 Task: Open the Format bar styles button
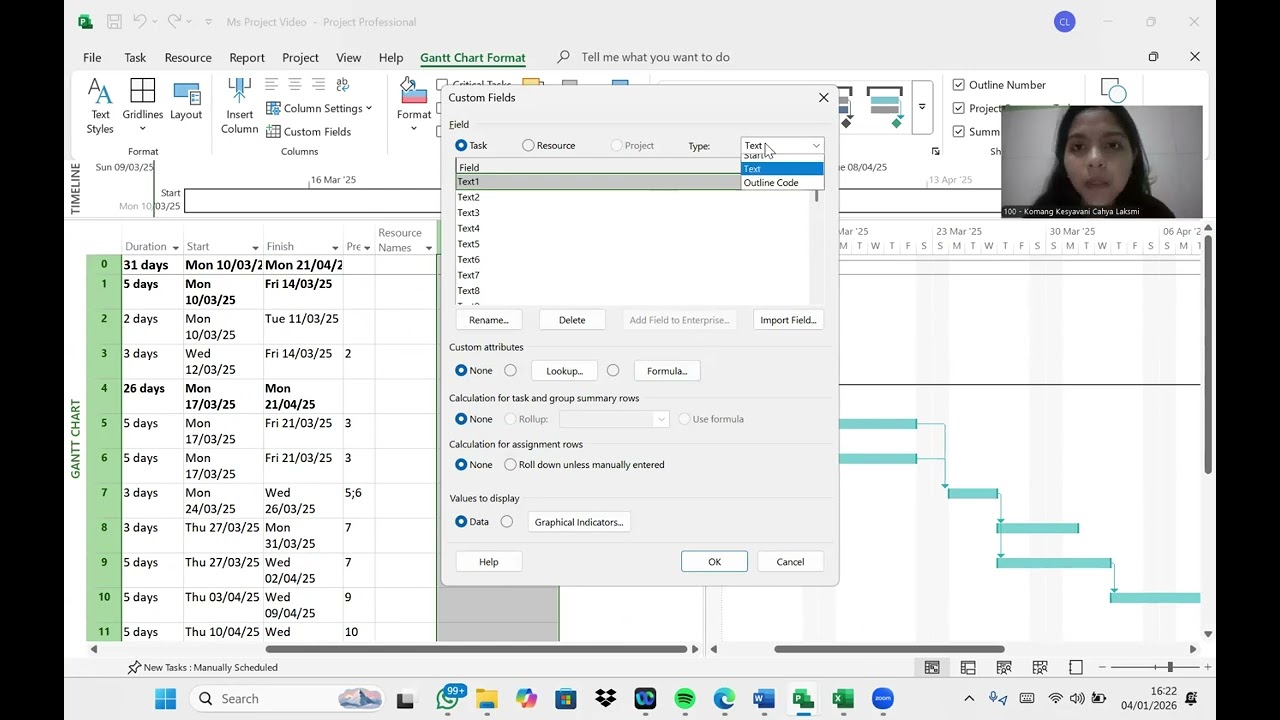point(414,107)
